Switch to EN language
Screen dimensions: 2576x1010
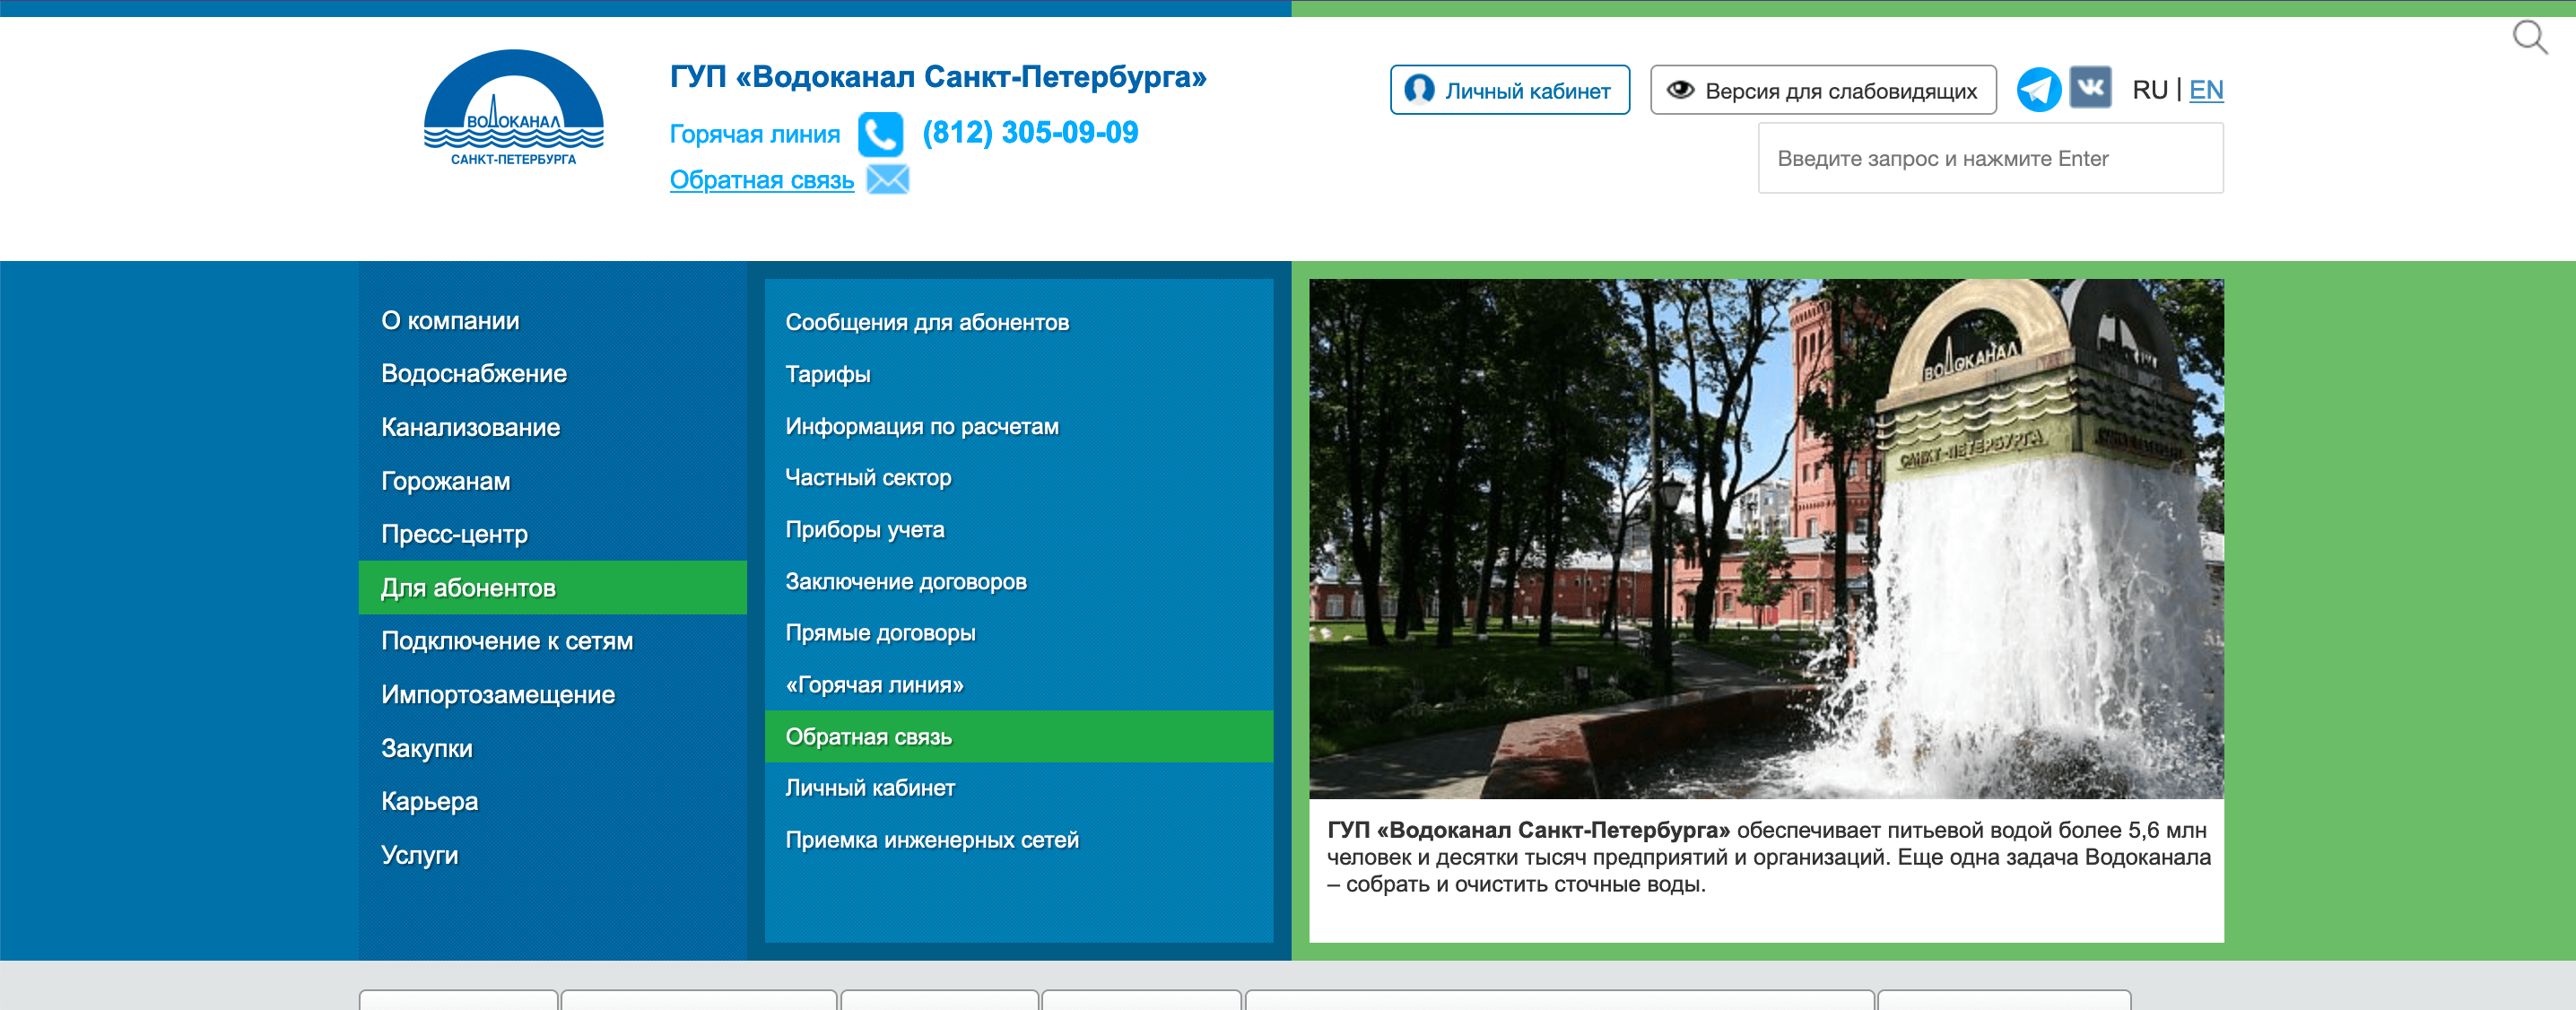click(2205, 90)
